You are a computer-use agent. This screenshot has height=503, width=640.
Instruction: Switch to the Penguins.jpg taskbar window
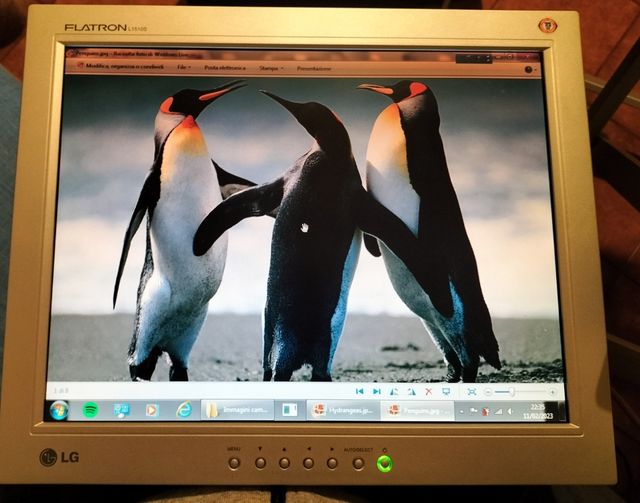coord(417,411)
